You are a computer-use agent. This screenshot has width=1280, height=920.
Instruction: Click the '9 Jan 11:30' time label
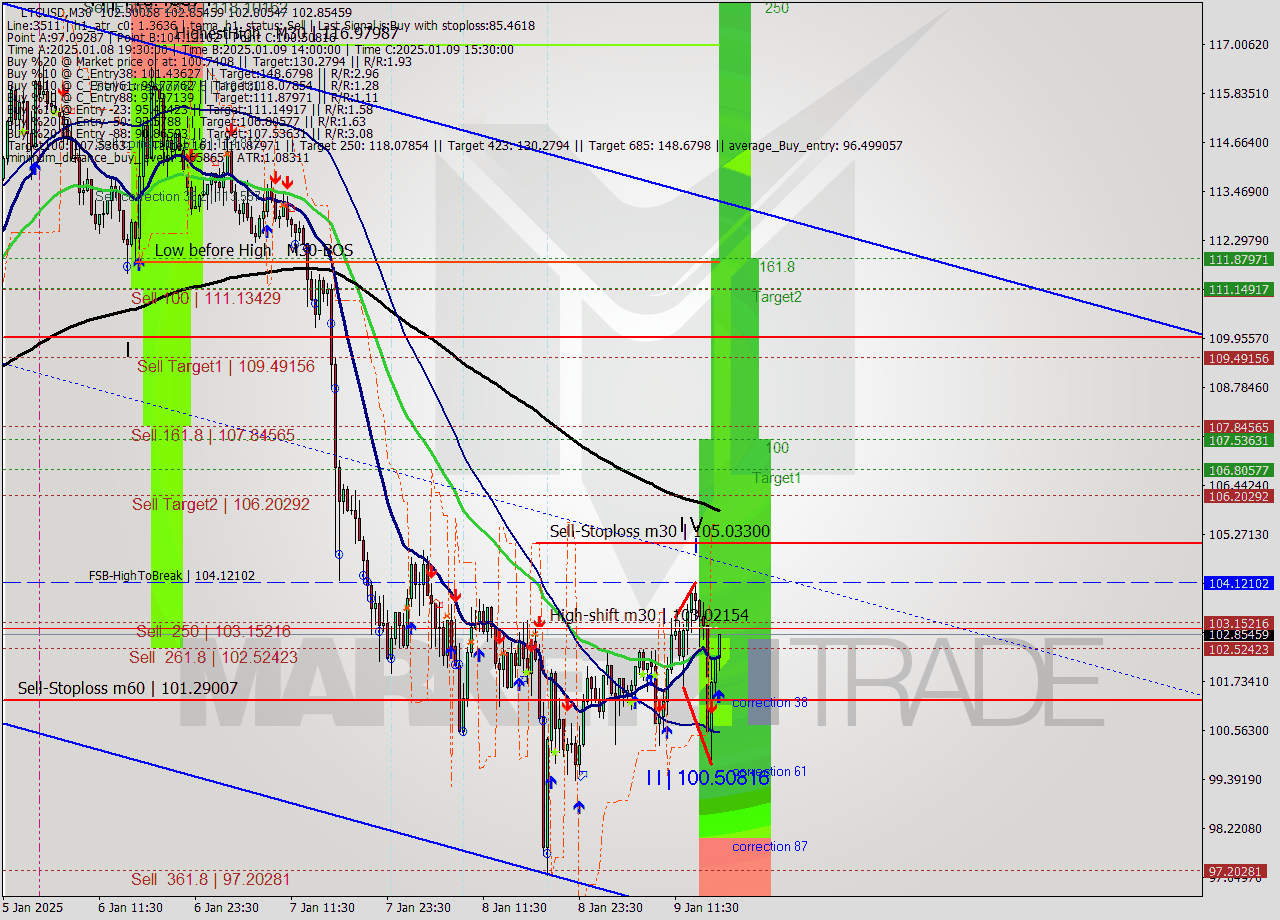coord(706,908)
